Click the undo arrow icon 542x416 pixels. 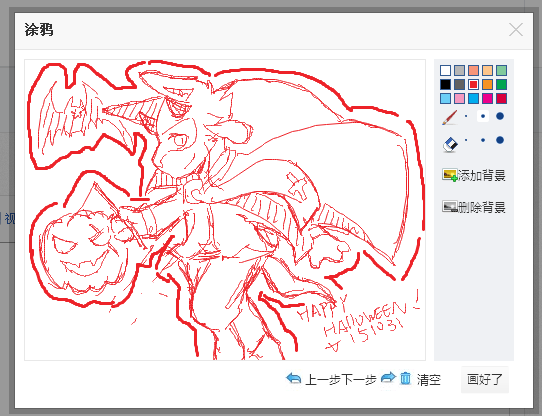(294, 378)
